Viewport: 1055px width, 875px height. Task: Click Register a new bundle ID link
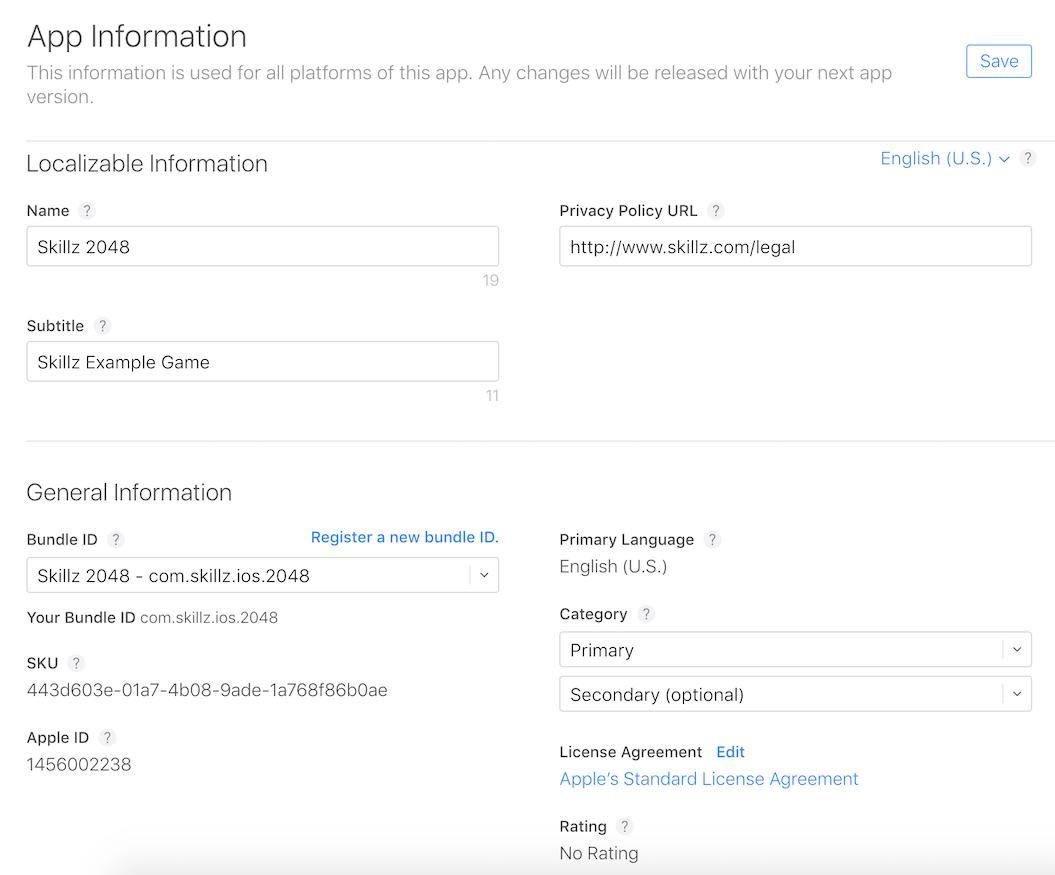[x=404, y=537]
